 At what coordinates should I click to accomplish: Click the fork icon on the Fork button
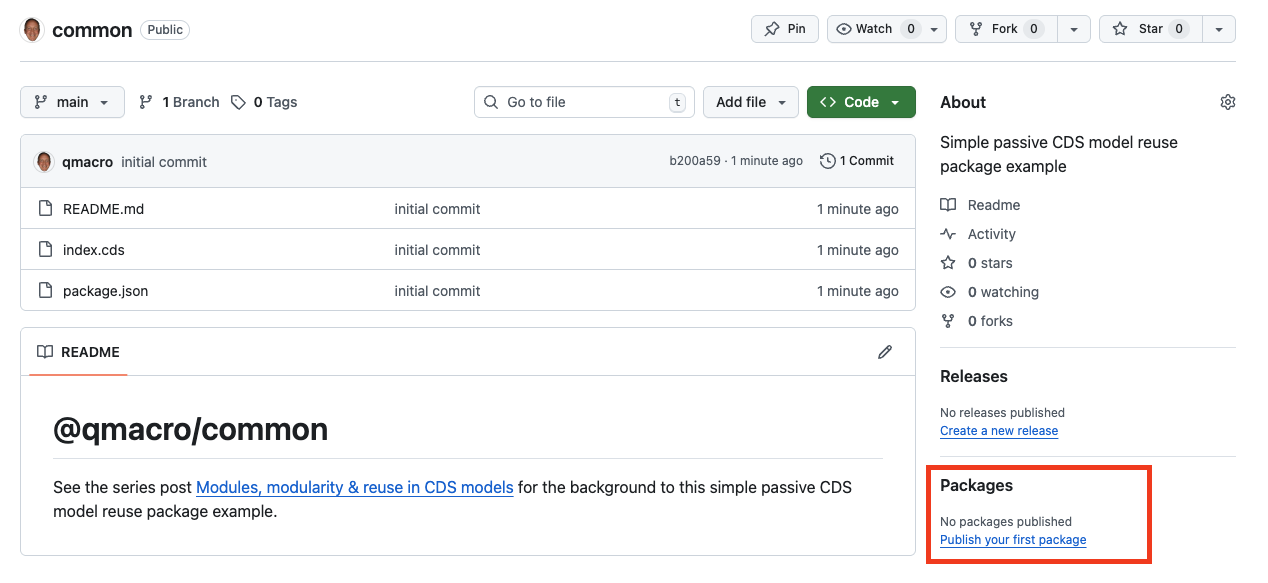975,28
